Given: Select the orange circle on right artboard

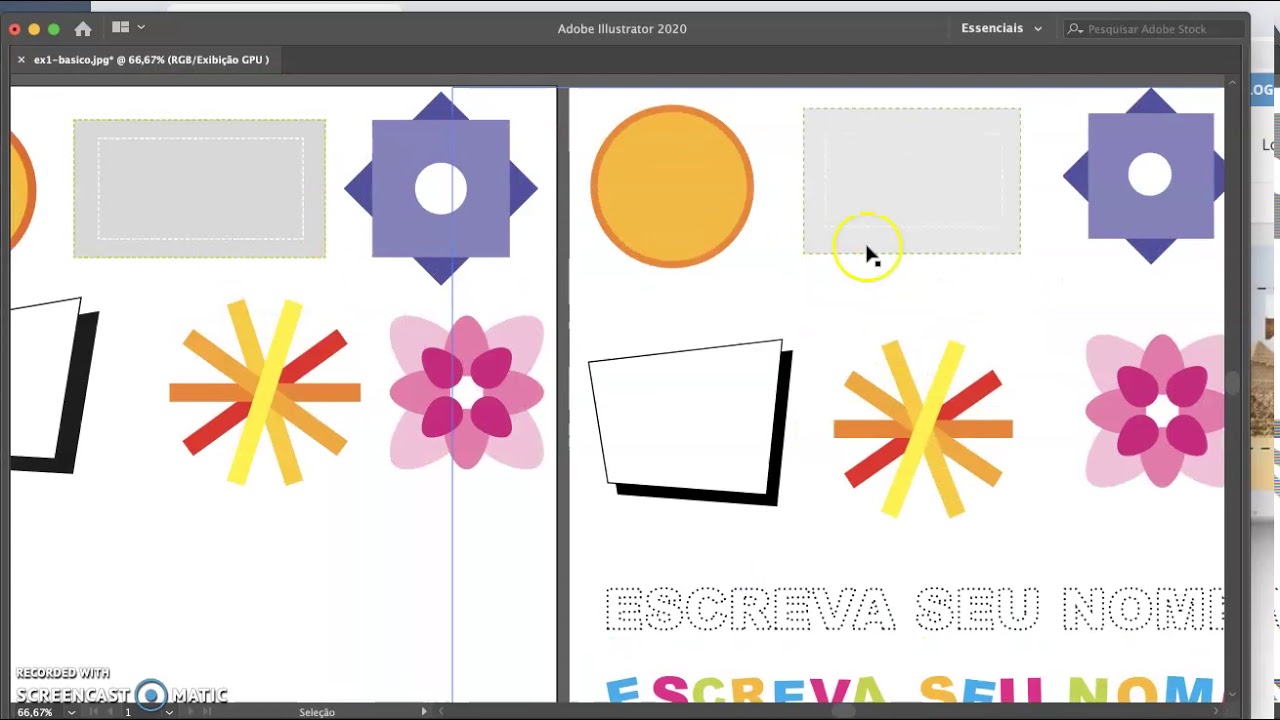Looking at the screenshot, I should pyautogui.click(x=672, y=186).
